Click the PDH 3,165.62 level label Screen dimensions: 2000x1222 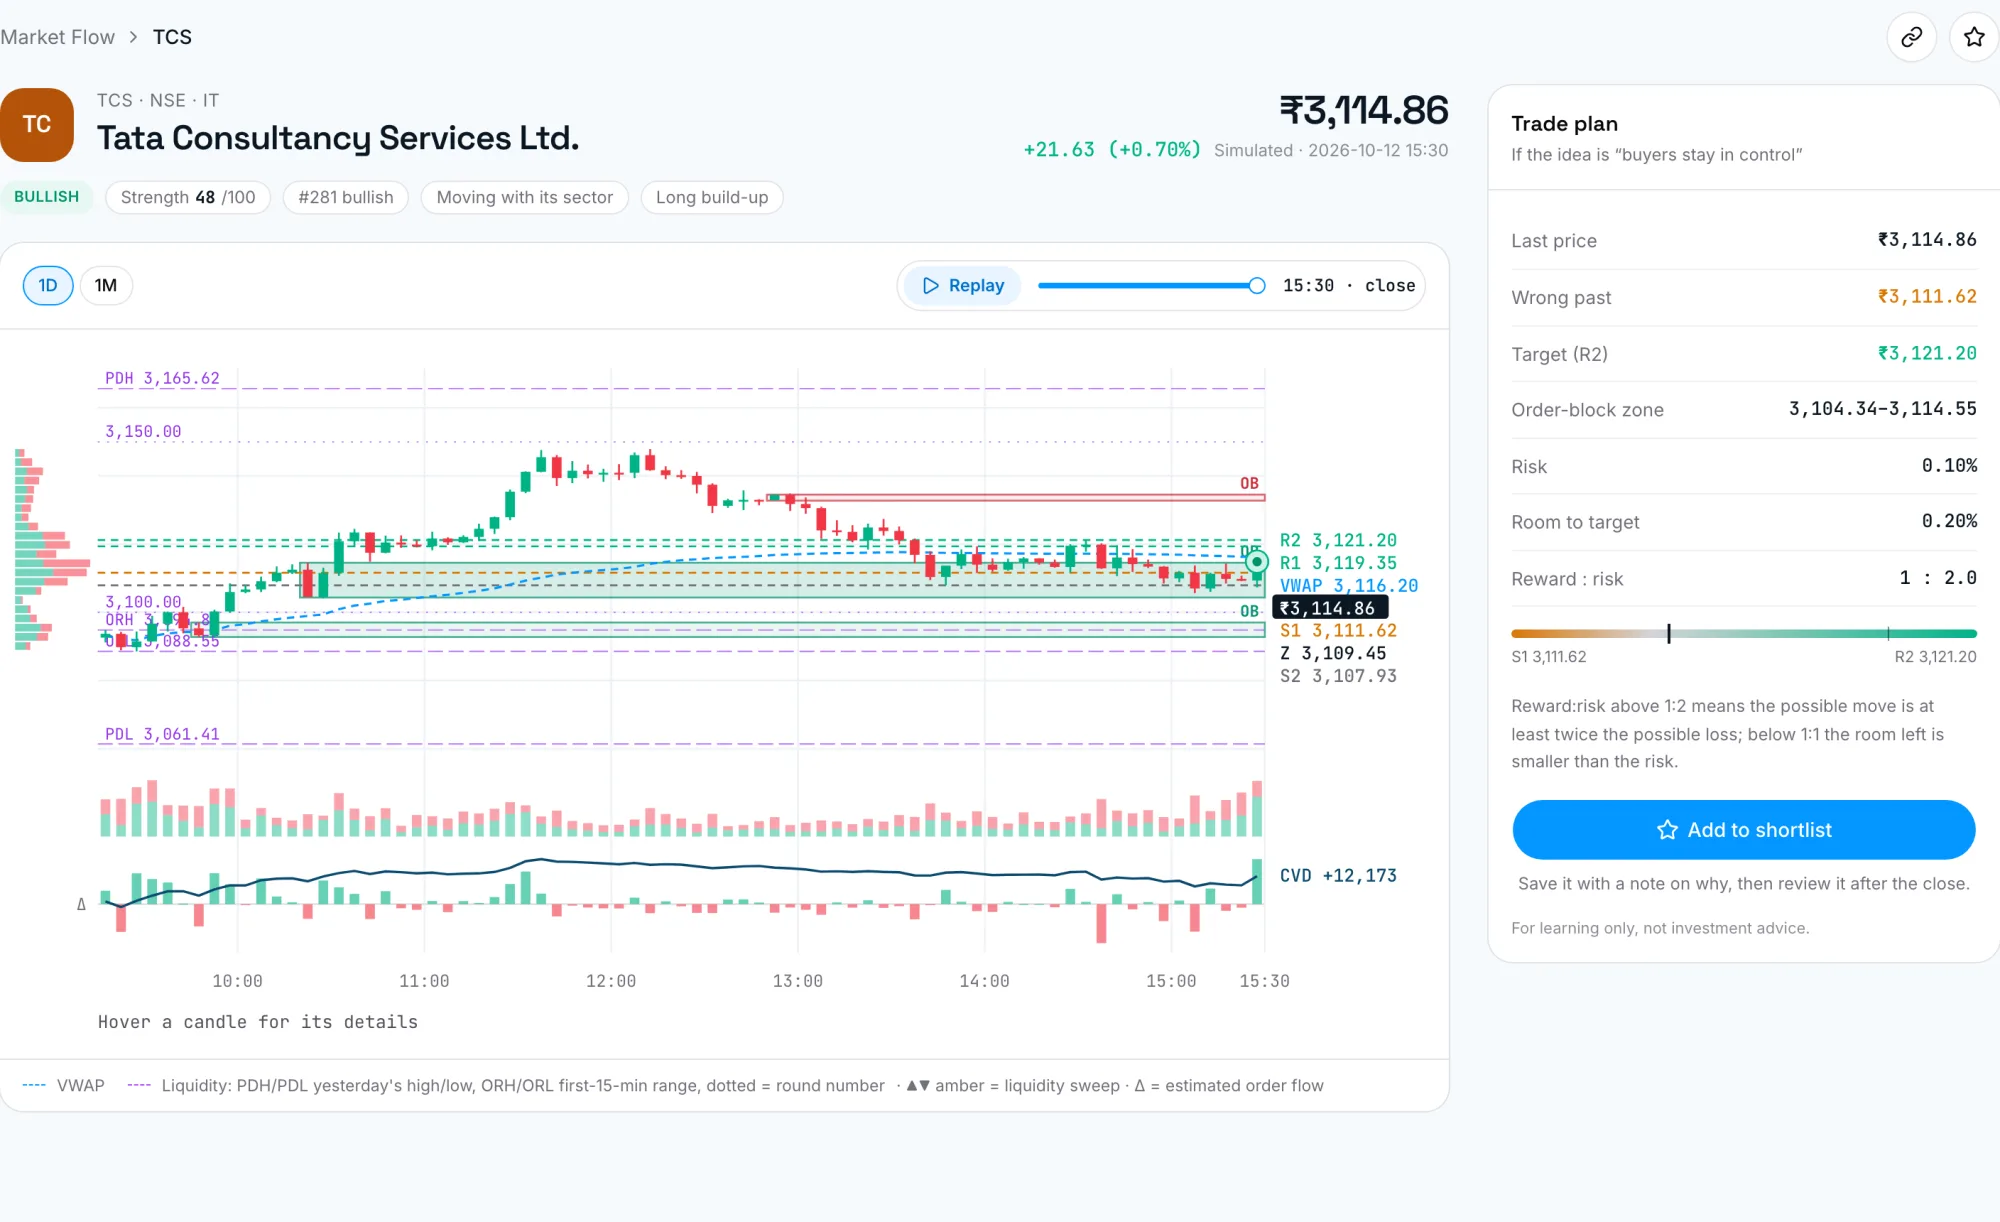pos(162,378)
